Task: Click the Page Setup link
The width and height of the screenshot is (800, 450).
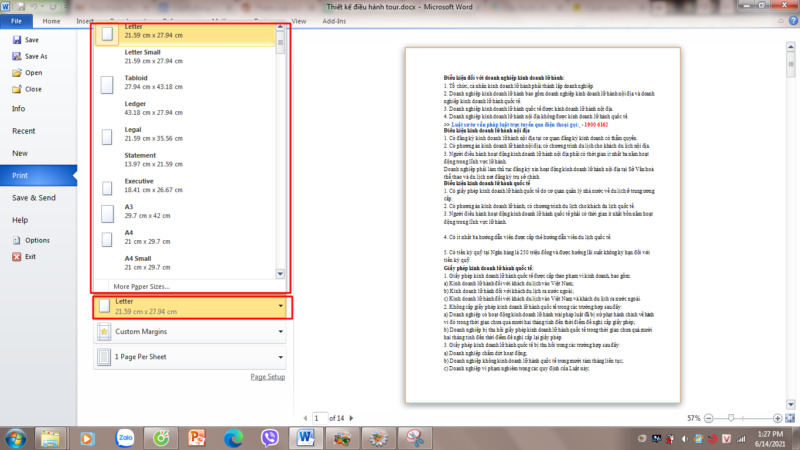Action: [267, 377]
